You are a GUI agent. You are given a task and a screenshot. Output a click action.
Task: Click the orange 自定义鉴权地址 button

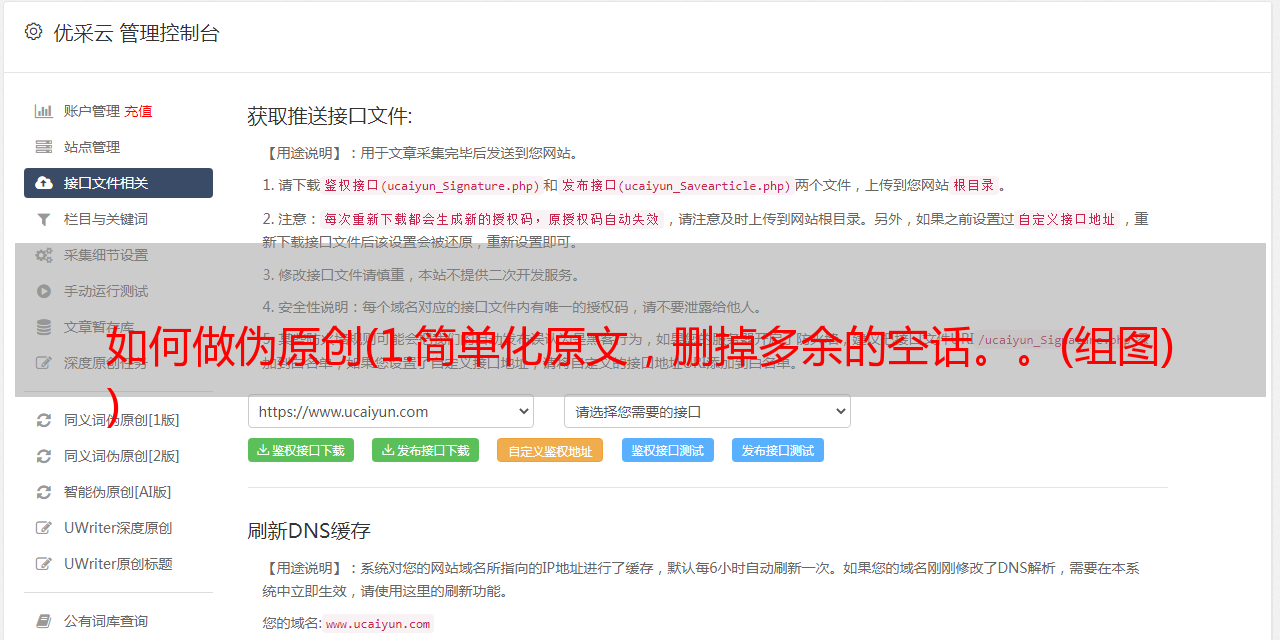coord(550,450)
